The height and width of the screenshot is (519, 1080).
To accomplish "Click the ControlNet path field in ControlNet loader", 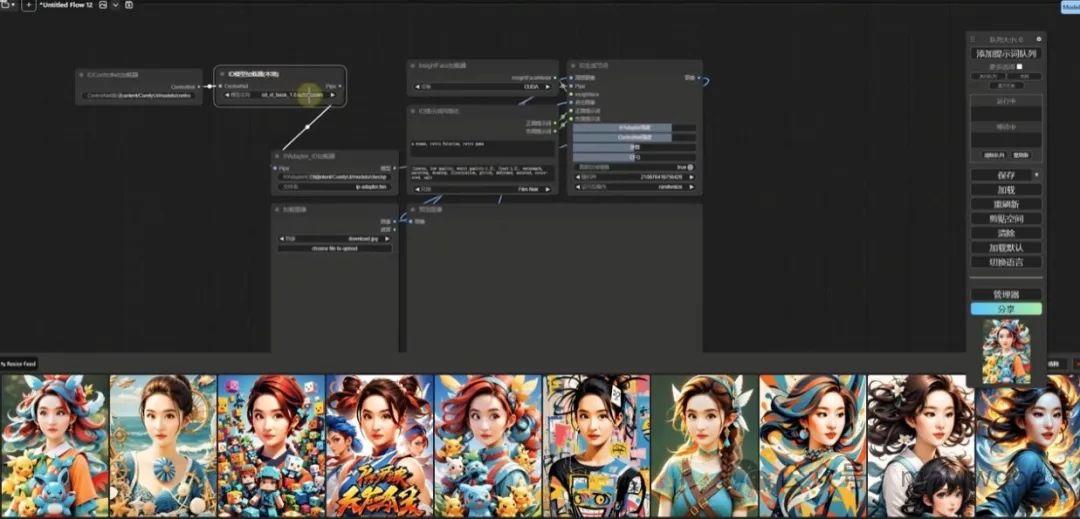I will point(138,95).
